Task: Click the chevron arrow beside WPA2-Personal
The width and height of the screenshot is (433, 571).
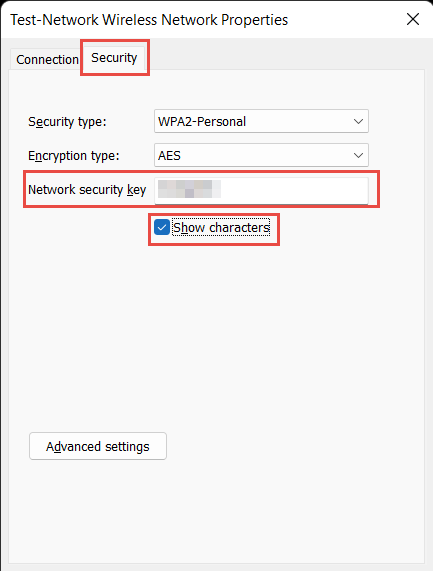Action: tap(358, 121)
